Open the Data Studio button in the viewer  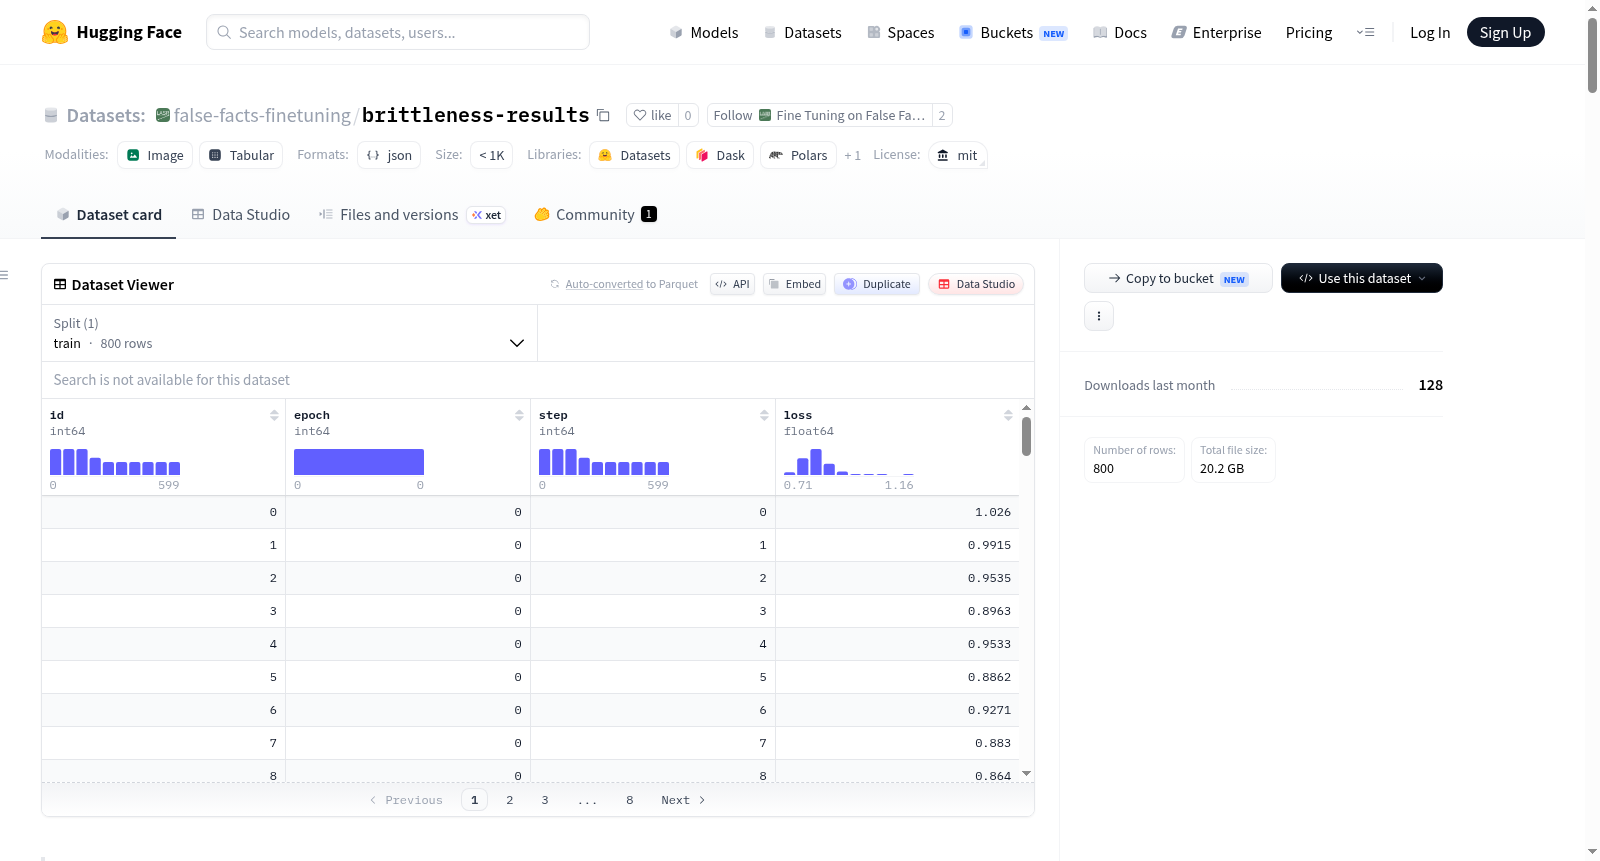976,284
